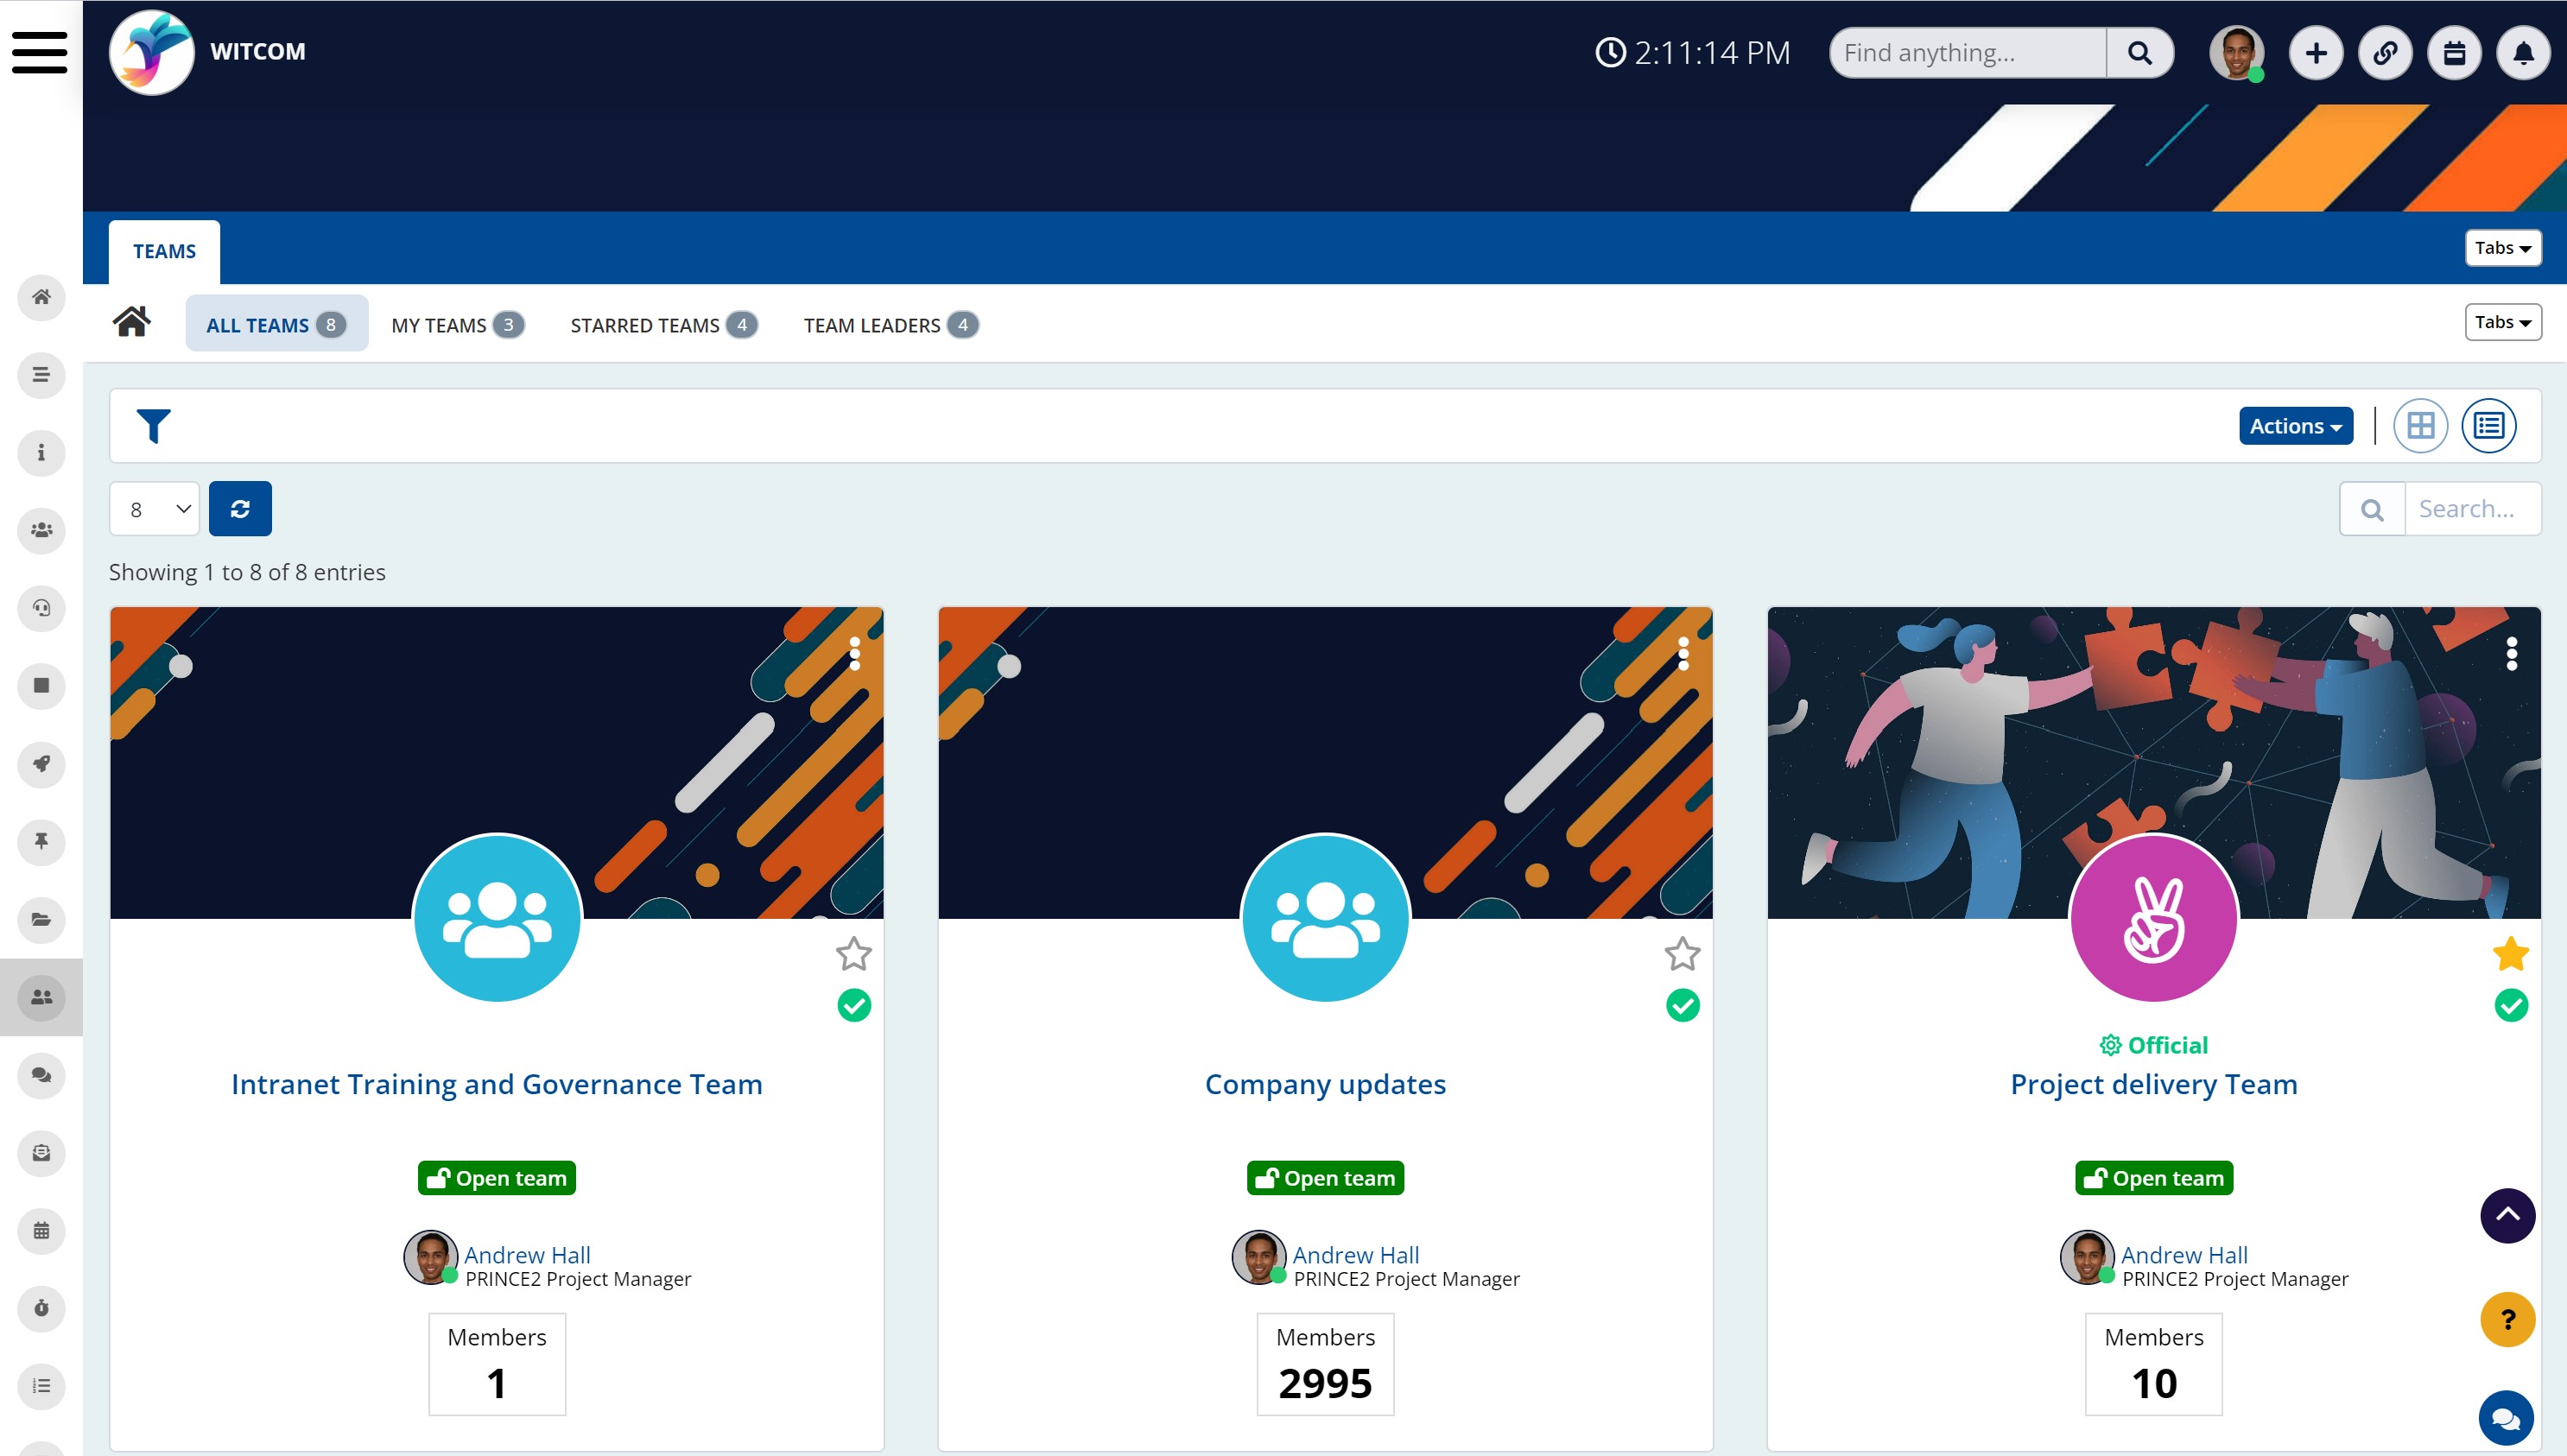Image resolution: width=2567 pixels, height=1456 pixels.
Task: Open the Project delivery Team link
Action: tap(2153, 1084)
